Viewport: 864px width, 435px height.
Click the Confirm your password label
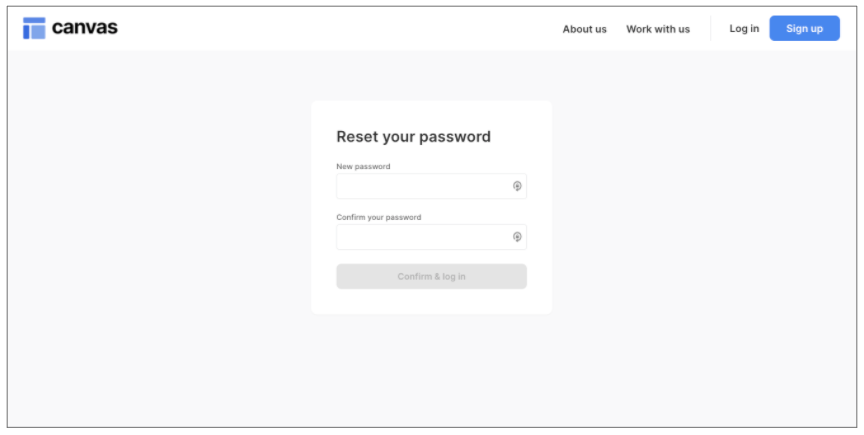(x=378, y=217)
